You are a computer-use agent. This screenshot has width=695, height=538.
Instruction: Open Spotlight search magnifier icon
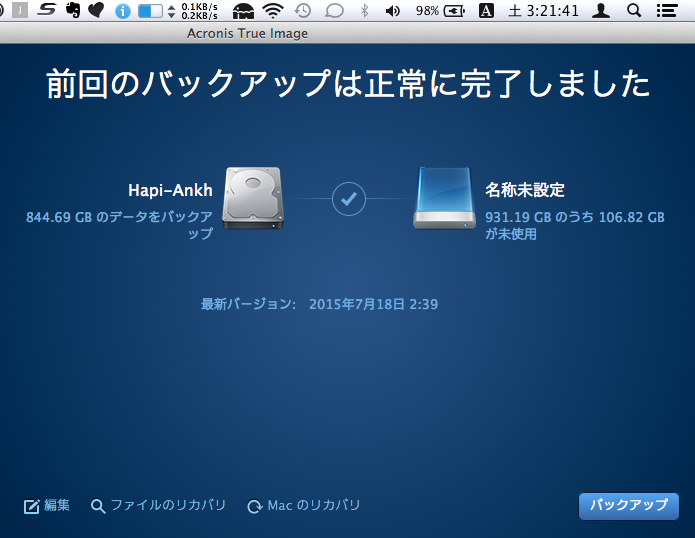pos(634,10)
